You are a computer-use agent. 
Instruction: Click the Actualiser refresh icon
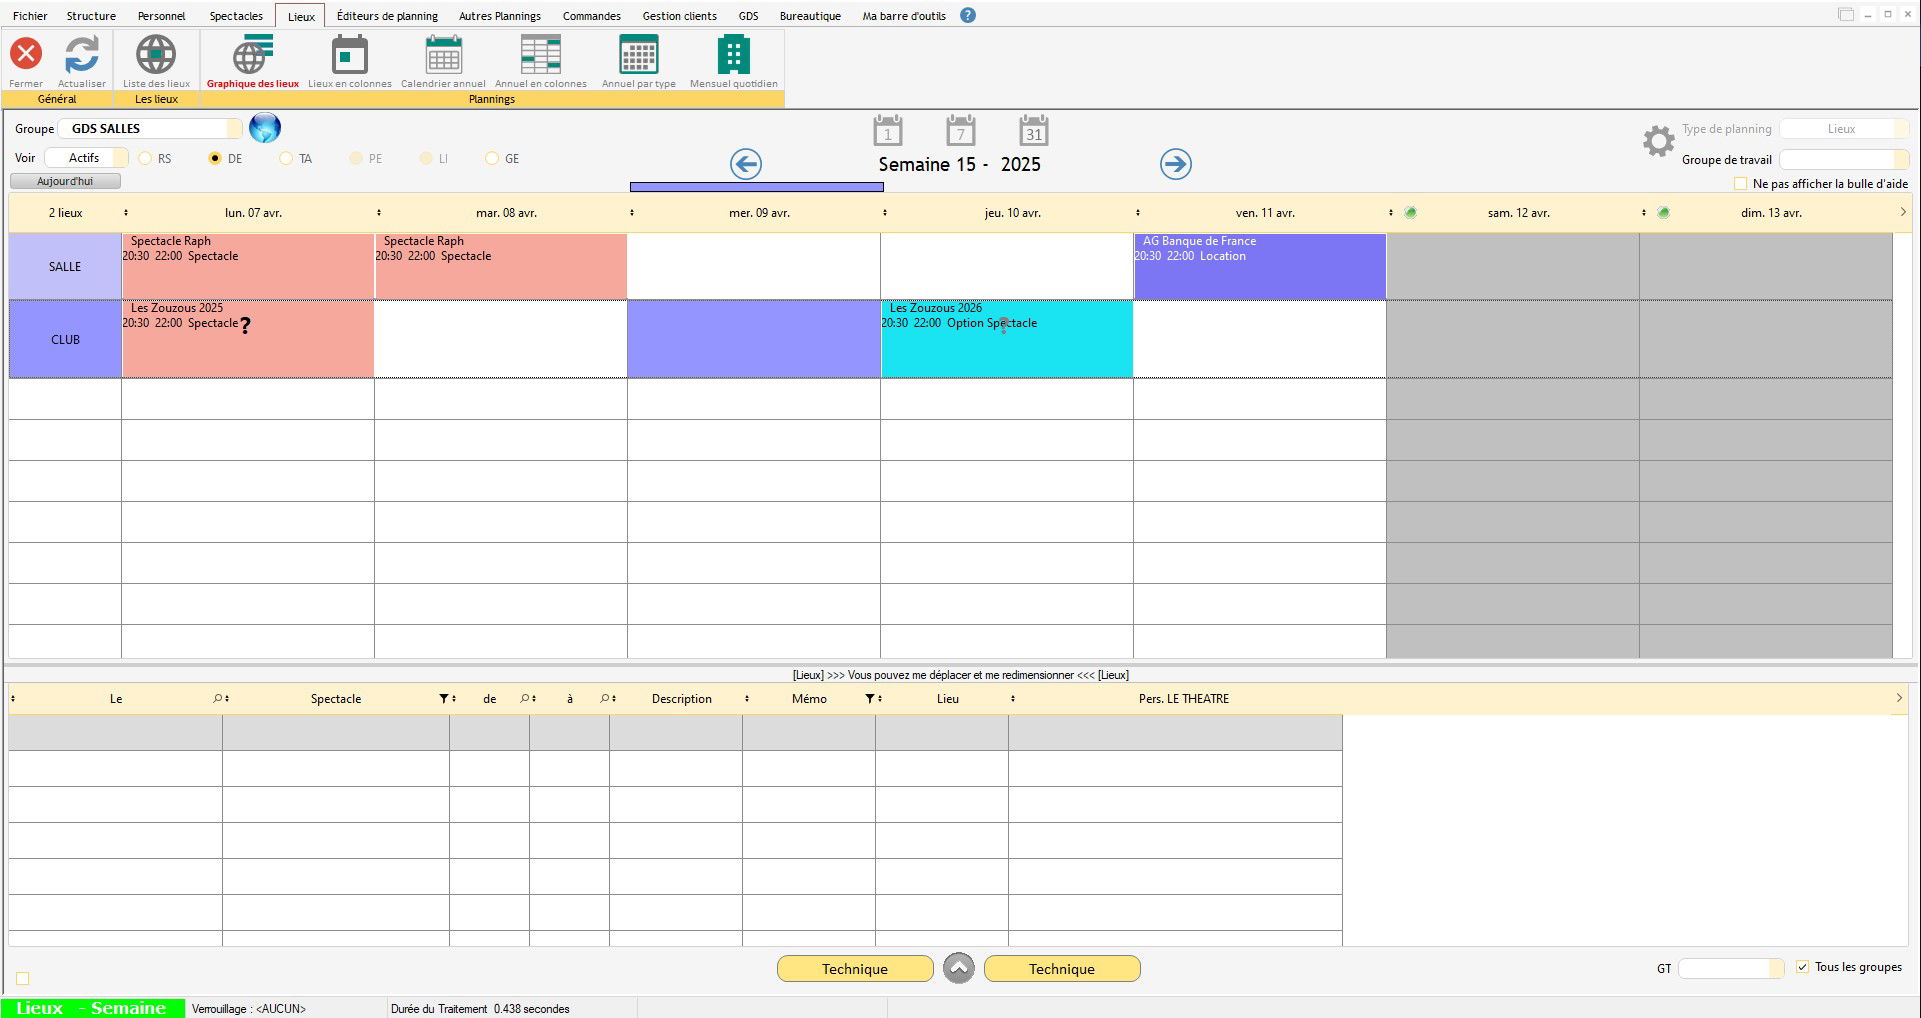[82, 56]
